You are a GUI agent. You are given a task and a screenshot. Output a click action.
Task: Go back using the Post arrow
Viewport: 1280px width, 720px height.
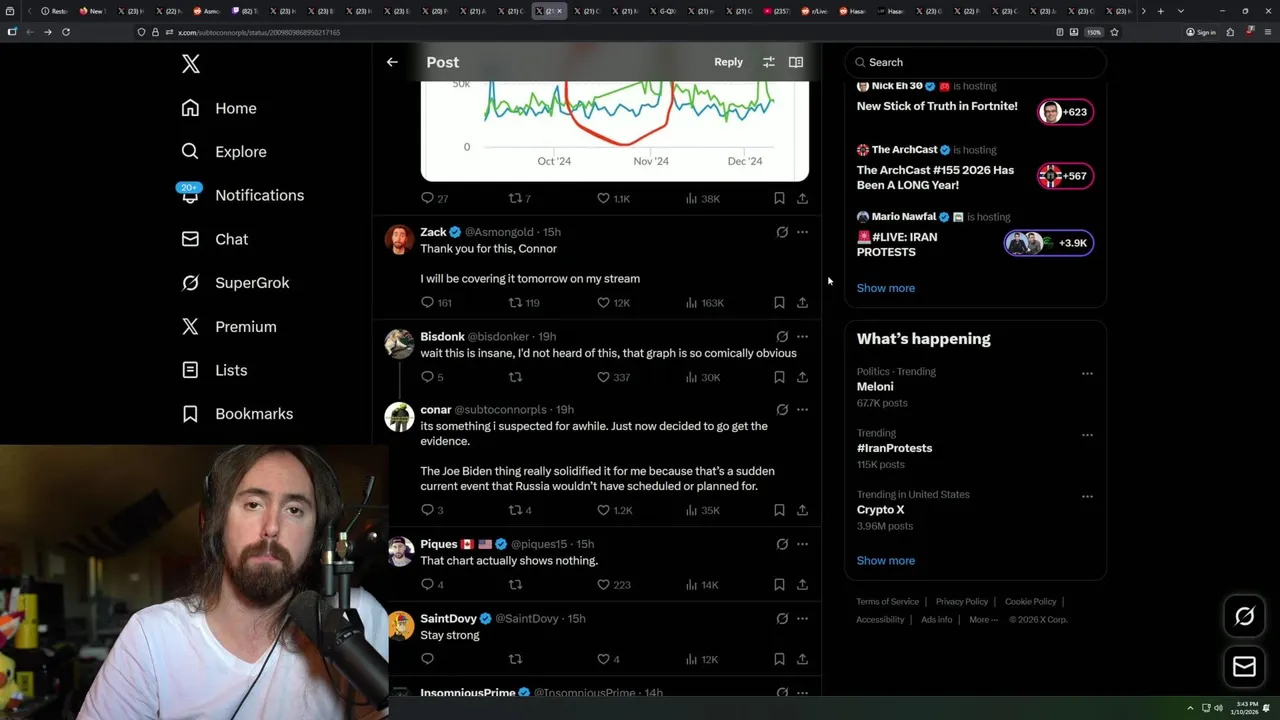point(392,62)
